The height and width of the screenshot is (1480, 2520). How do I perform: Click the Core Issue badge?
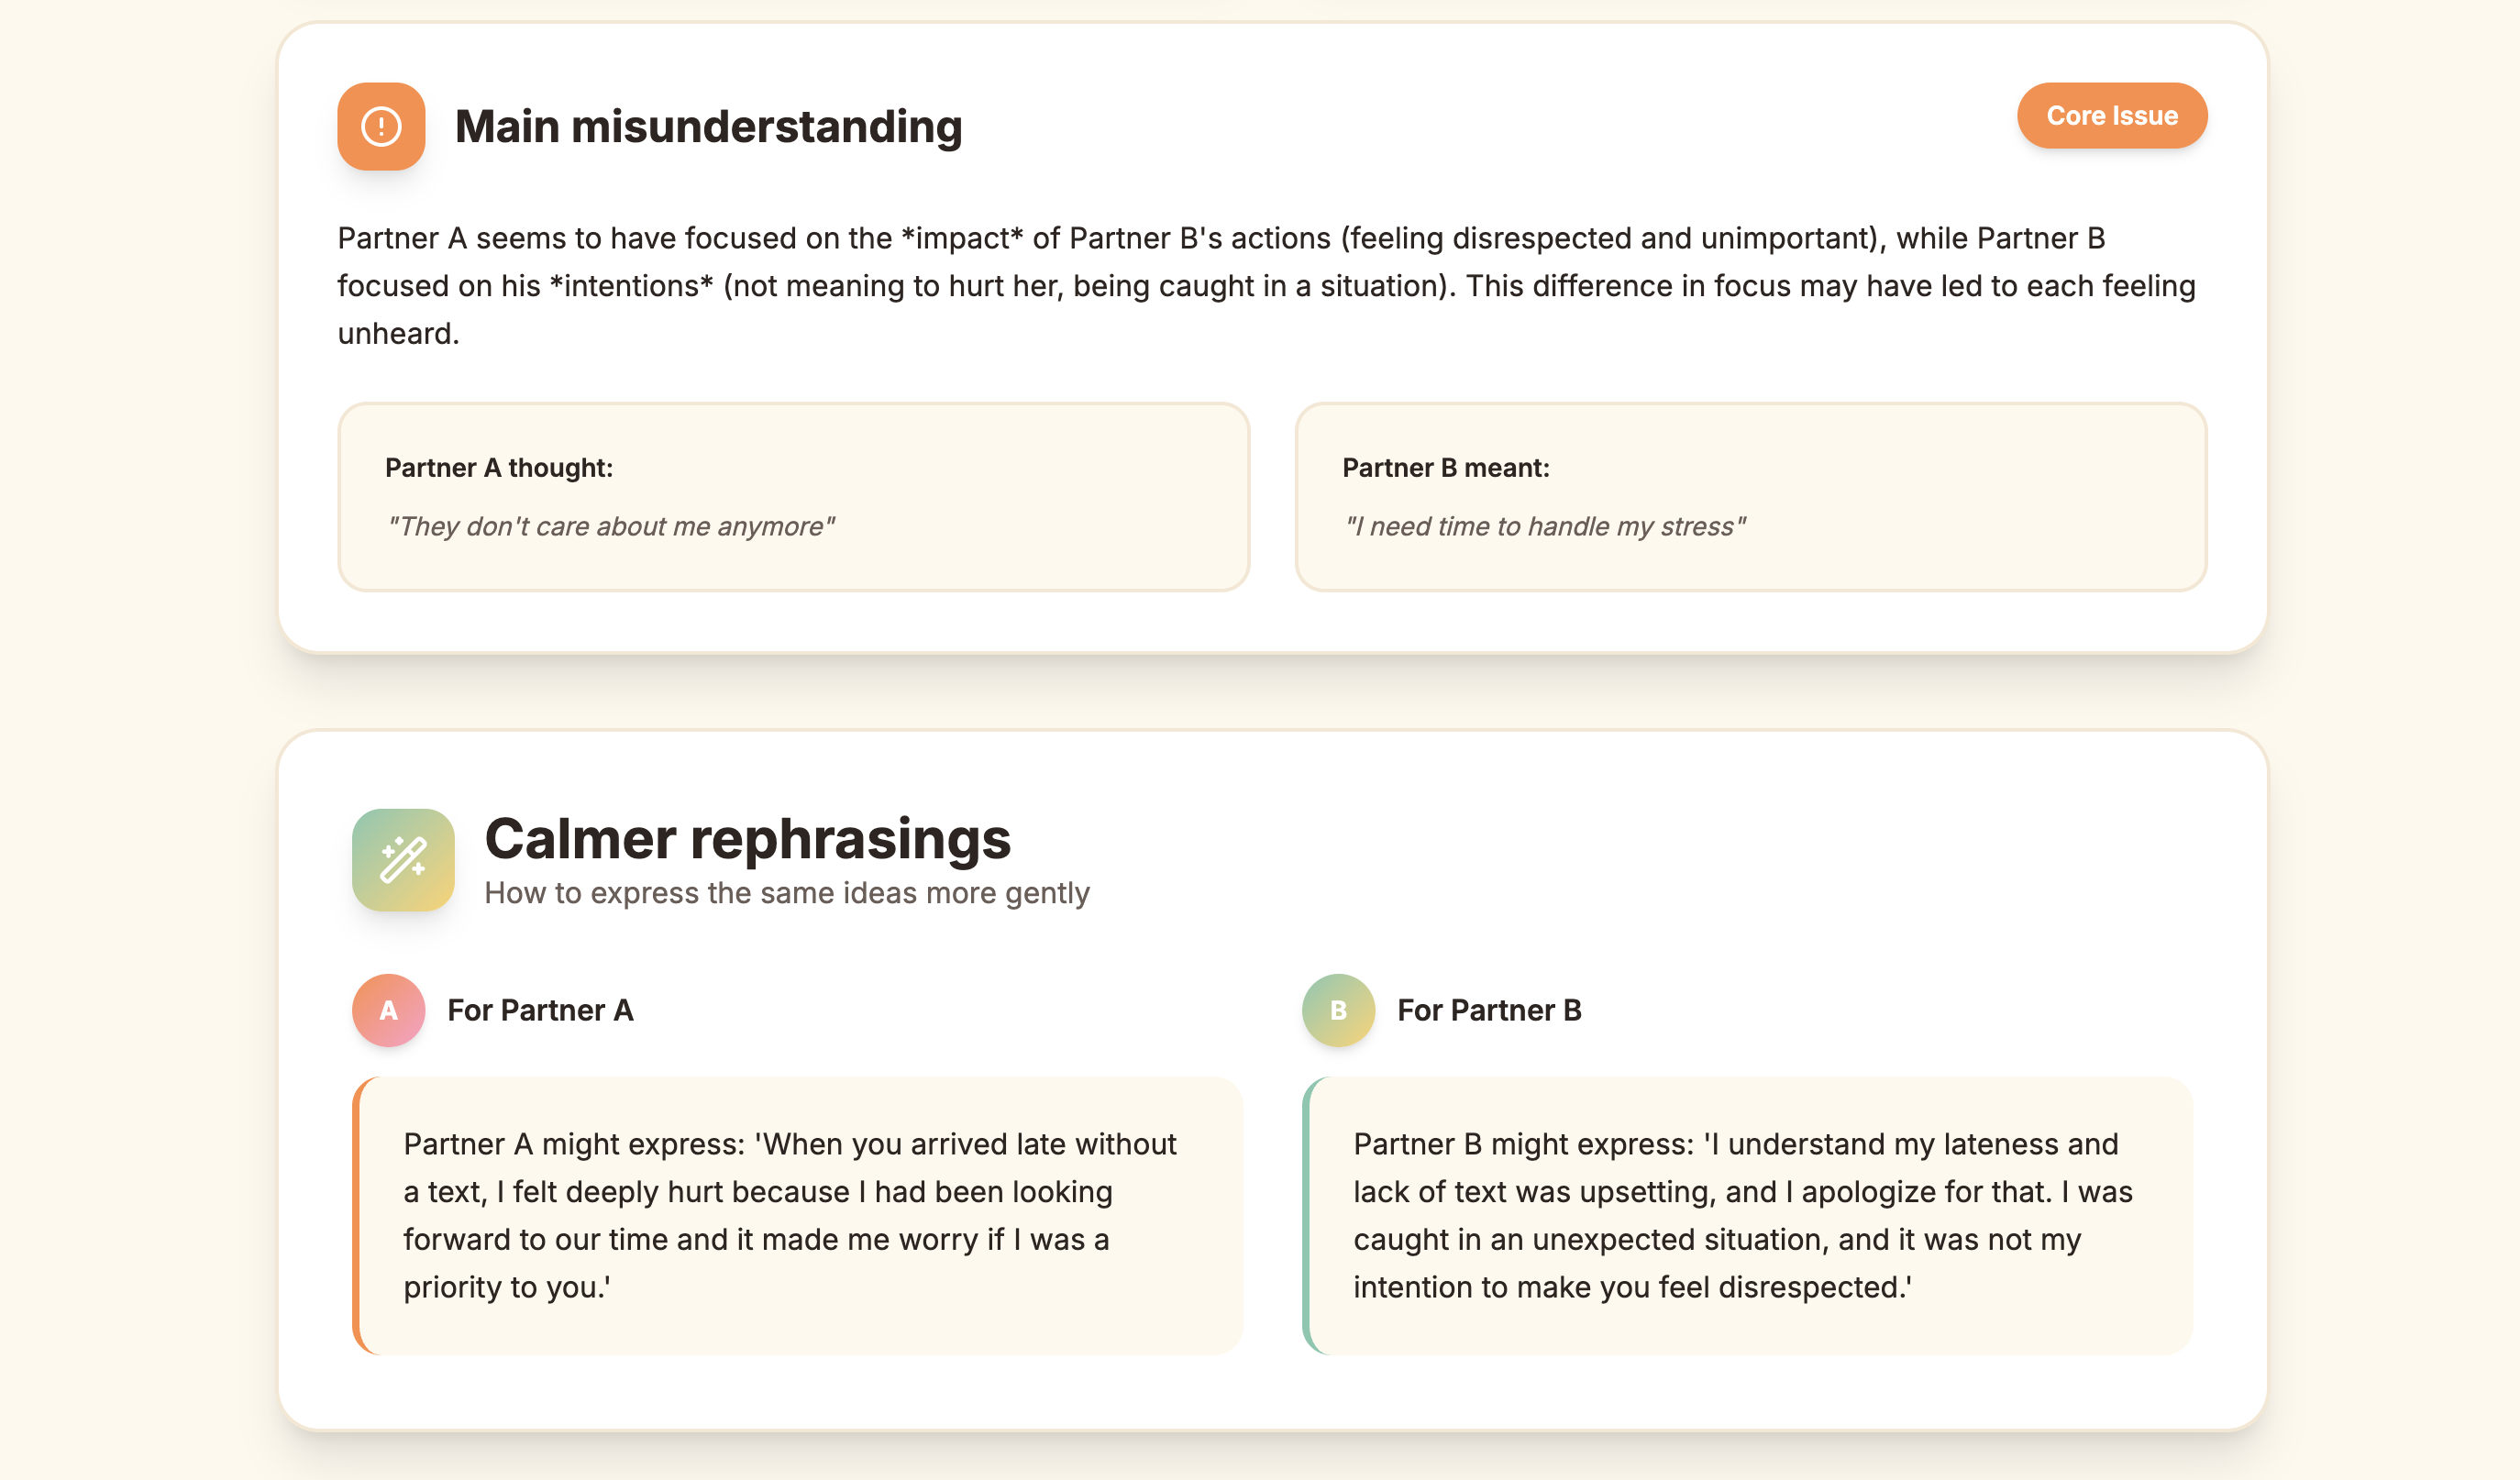pyautogui.click(x=2111, y=116)
